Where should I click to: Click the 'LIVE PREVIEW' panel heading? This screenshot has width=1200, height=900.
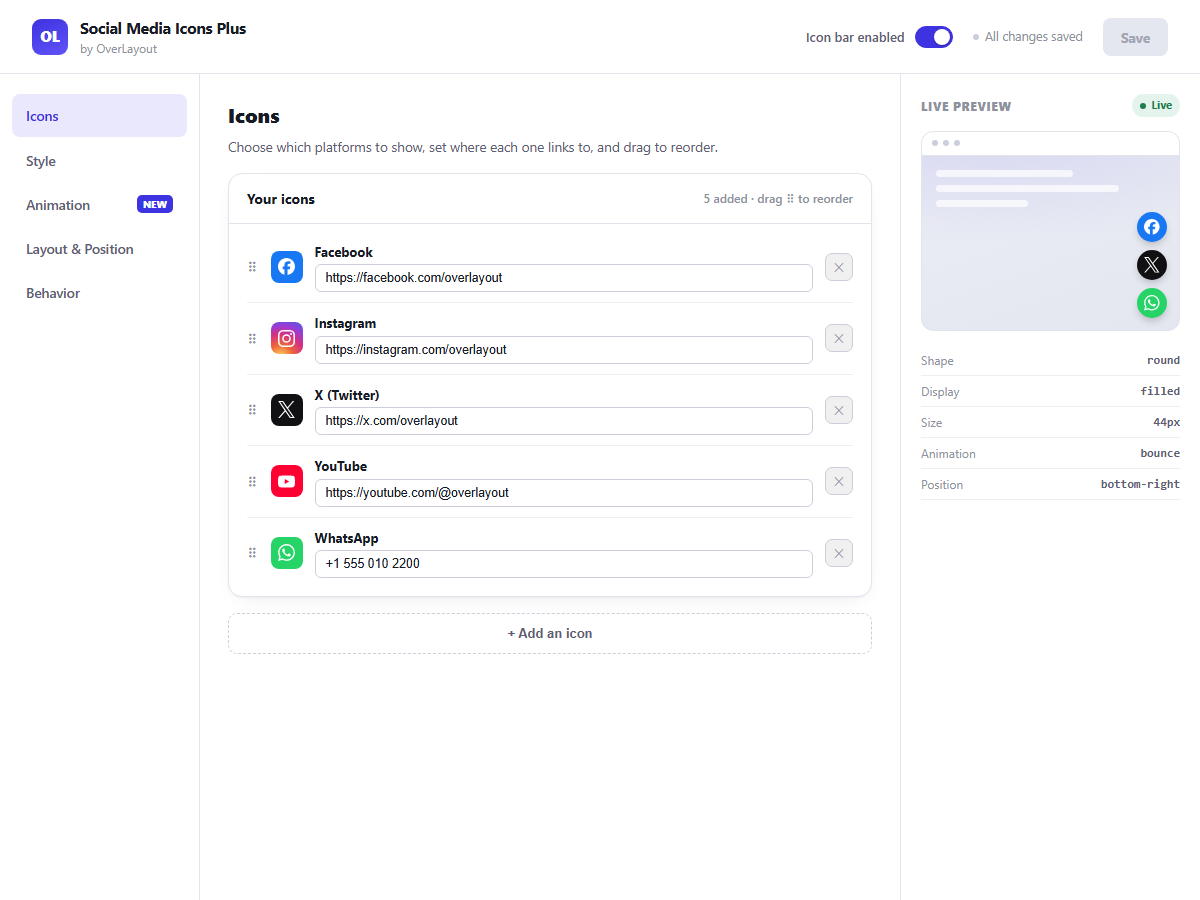(x=966, y=106)
